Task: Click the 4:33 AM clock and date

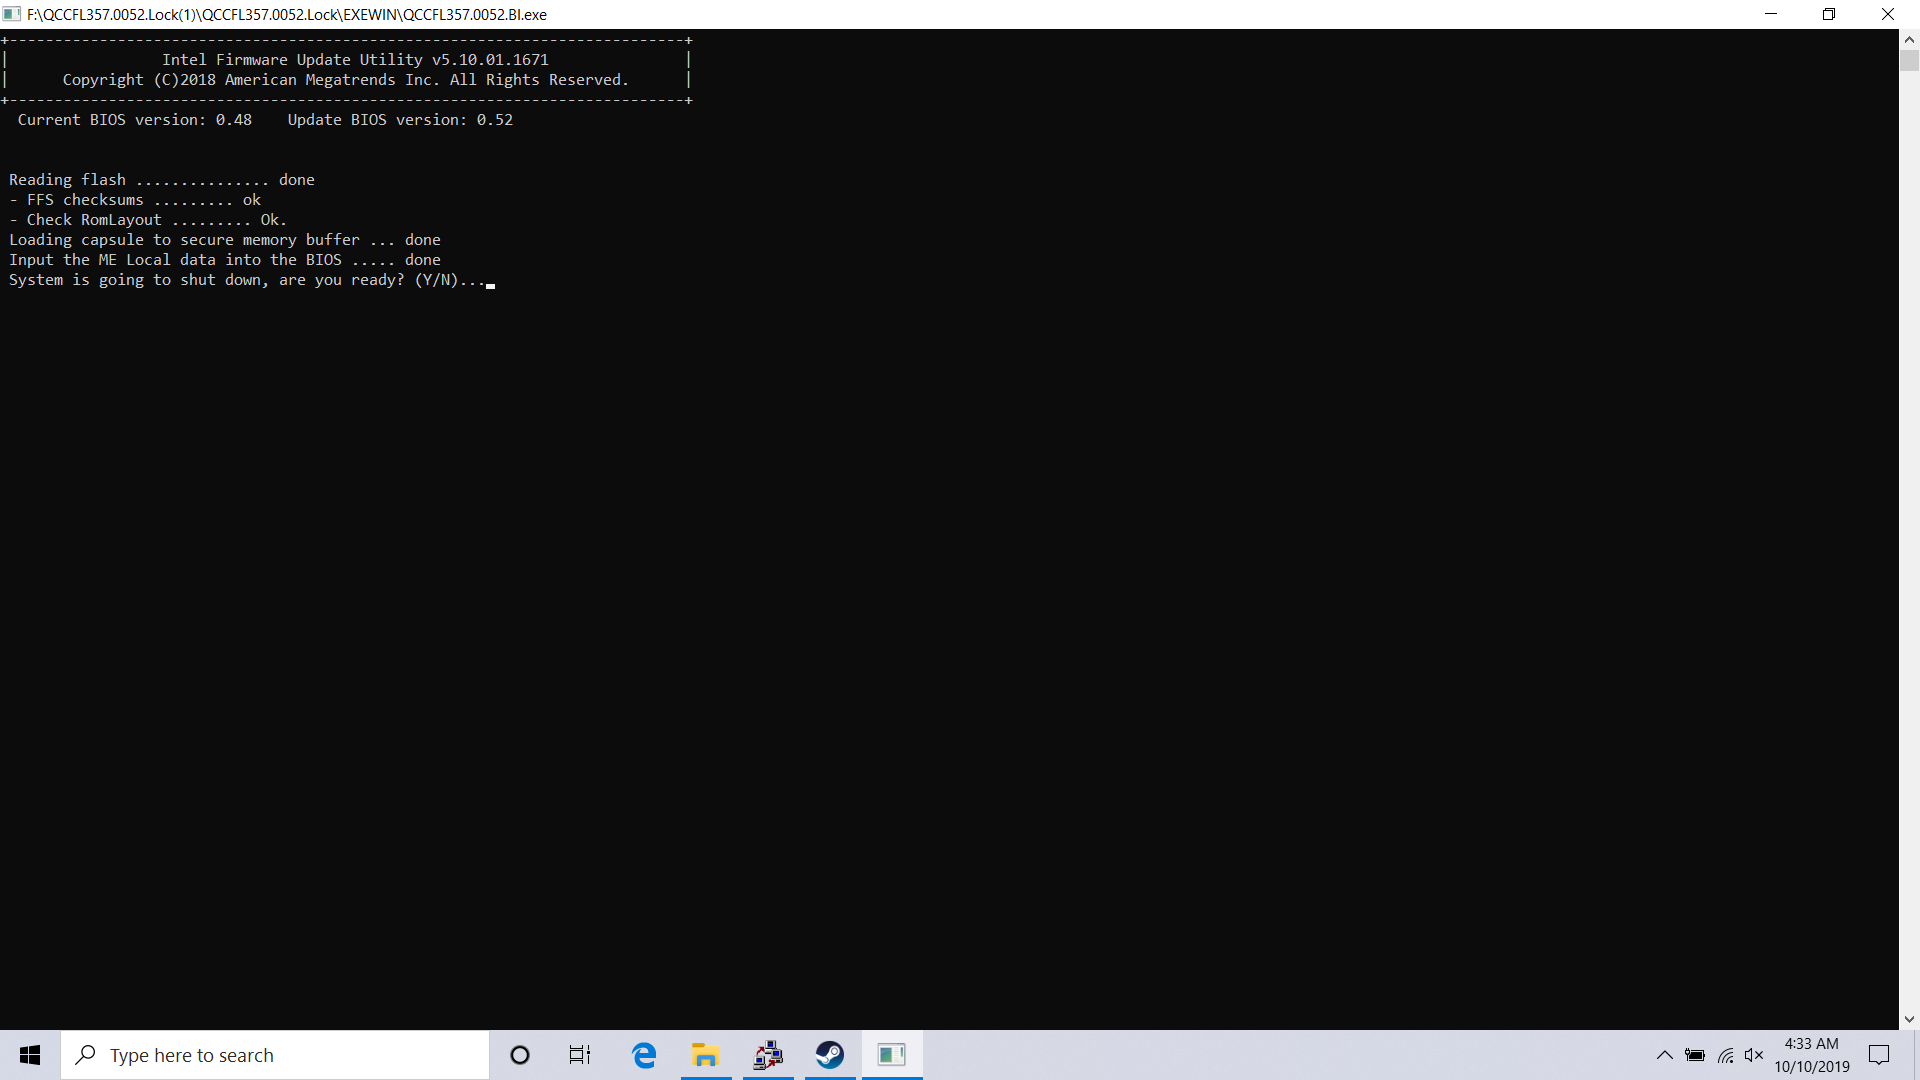Action: (x=1812, y=1055)
